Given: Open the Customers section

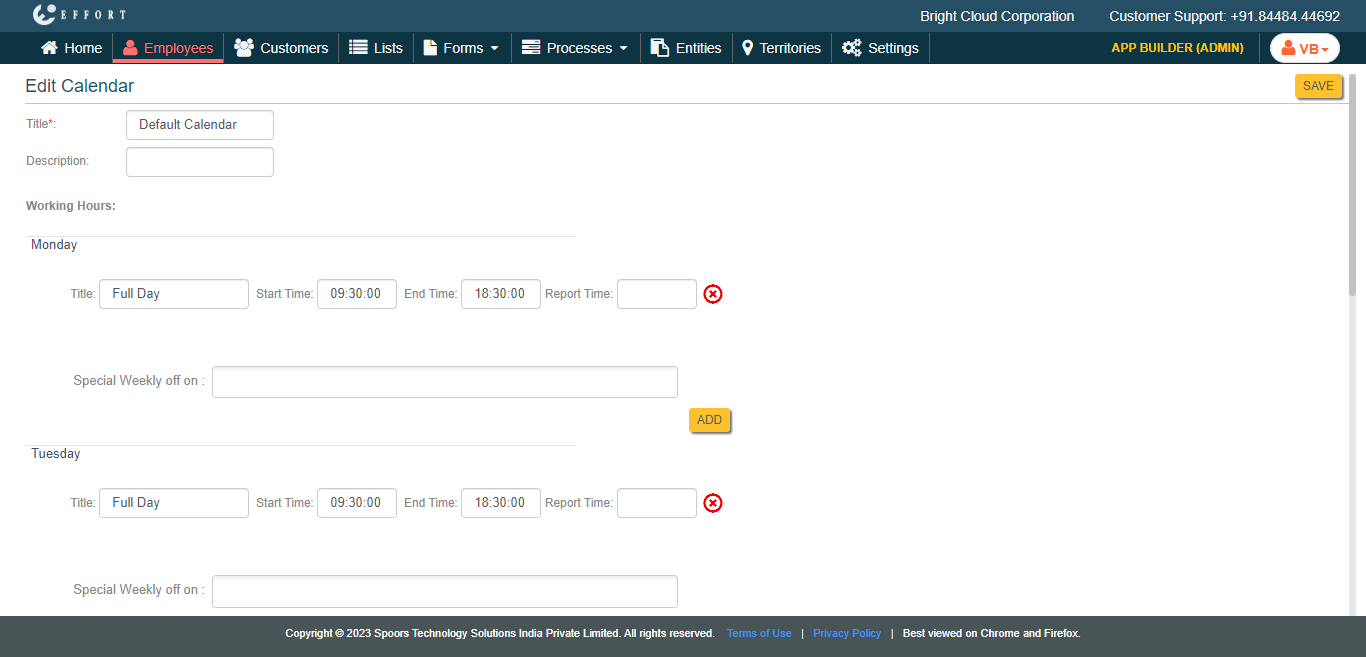Looking at the screenshot, I should pos(281,48).
